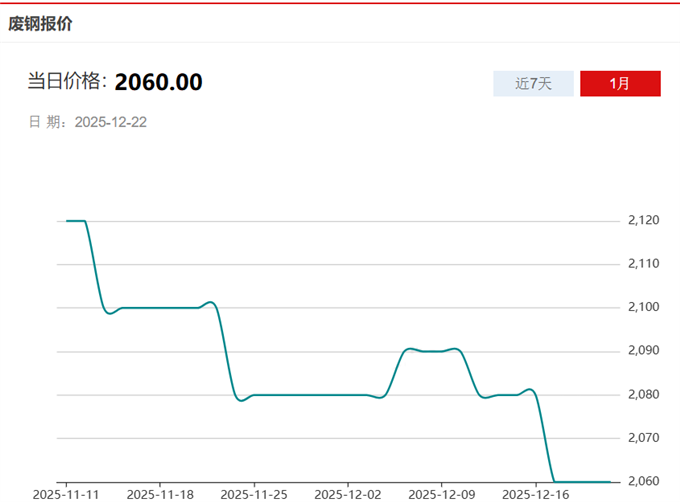The height and width of the screenshot is (502, 680).
Task: Click the 2,060 y-axis label
Action: pyautogui.click(x=643, y=481)
